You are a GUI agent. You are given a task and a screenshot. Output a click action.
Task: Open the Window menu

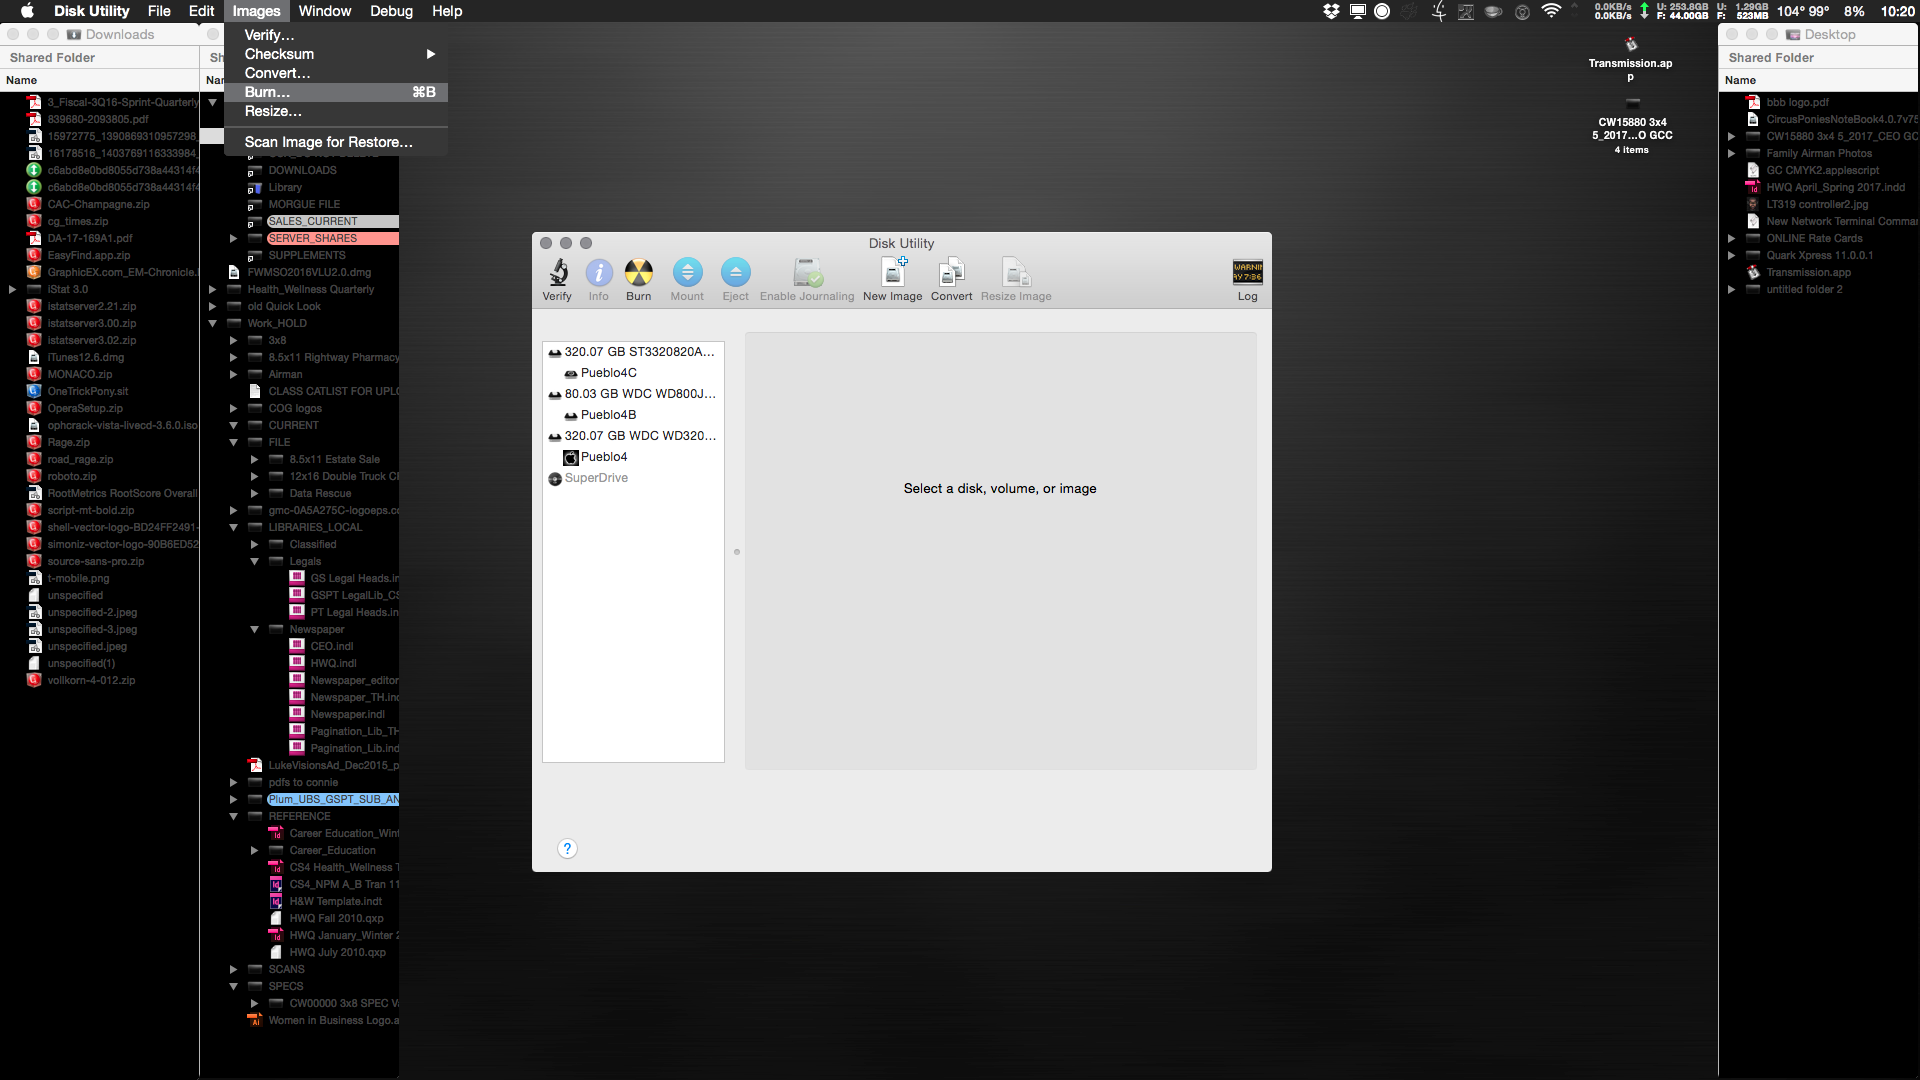tap(325, 11)
